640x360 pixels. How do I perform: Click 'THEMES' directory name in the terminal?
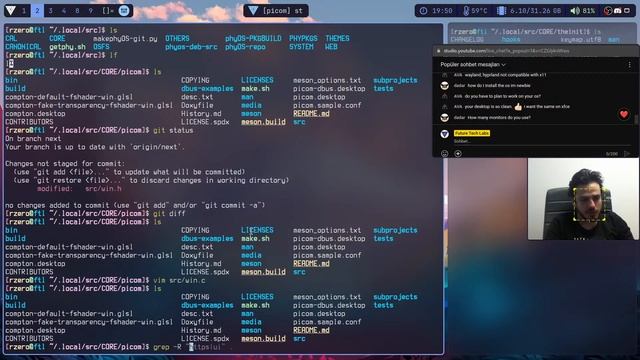[337, 39]
